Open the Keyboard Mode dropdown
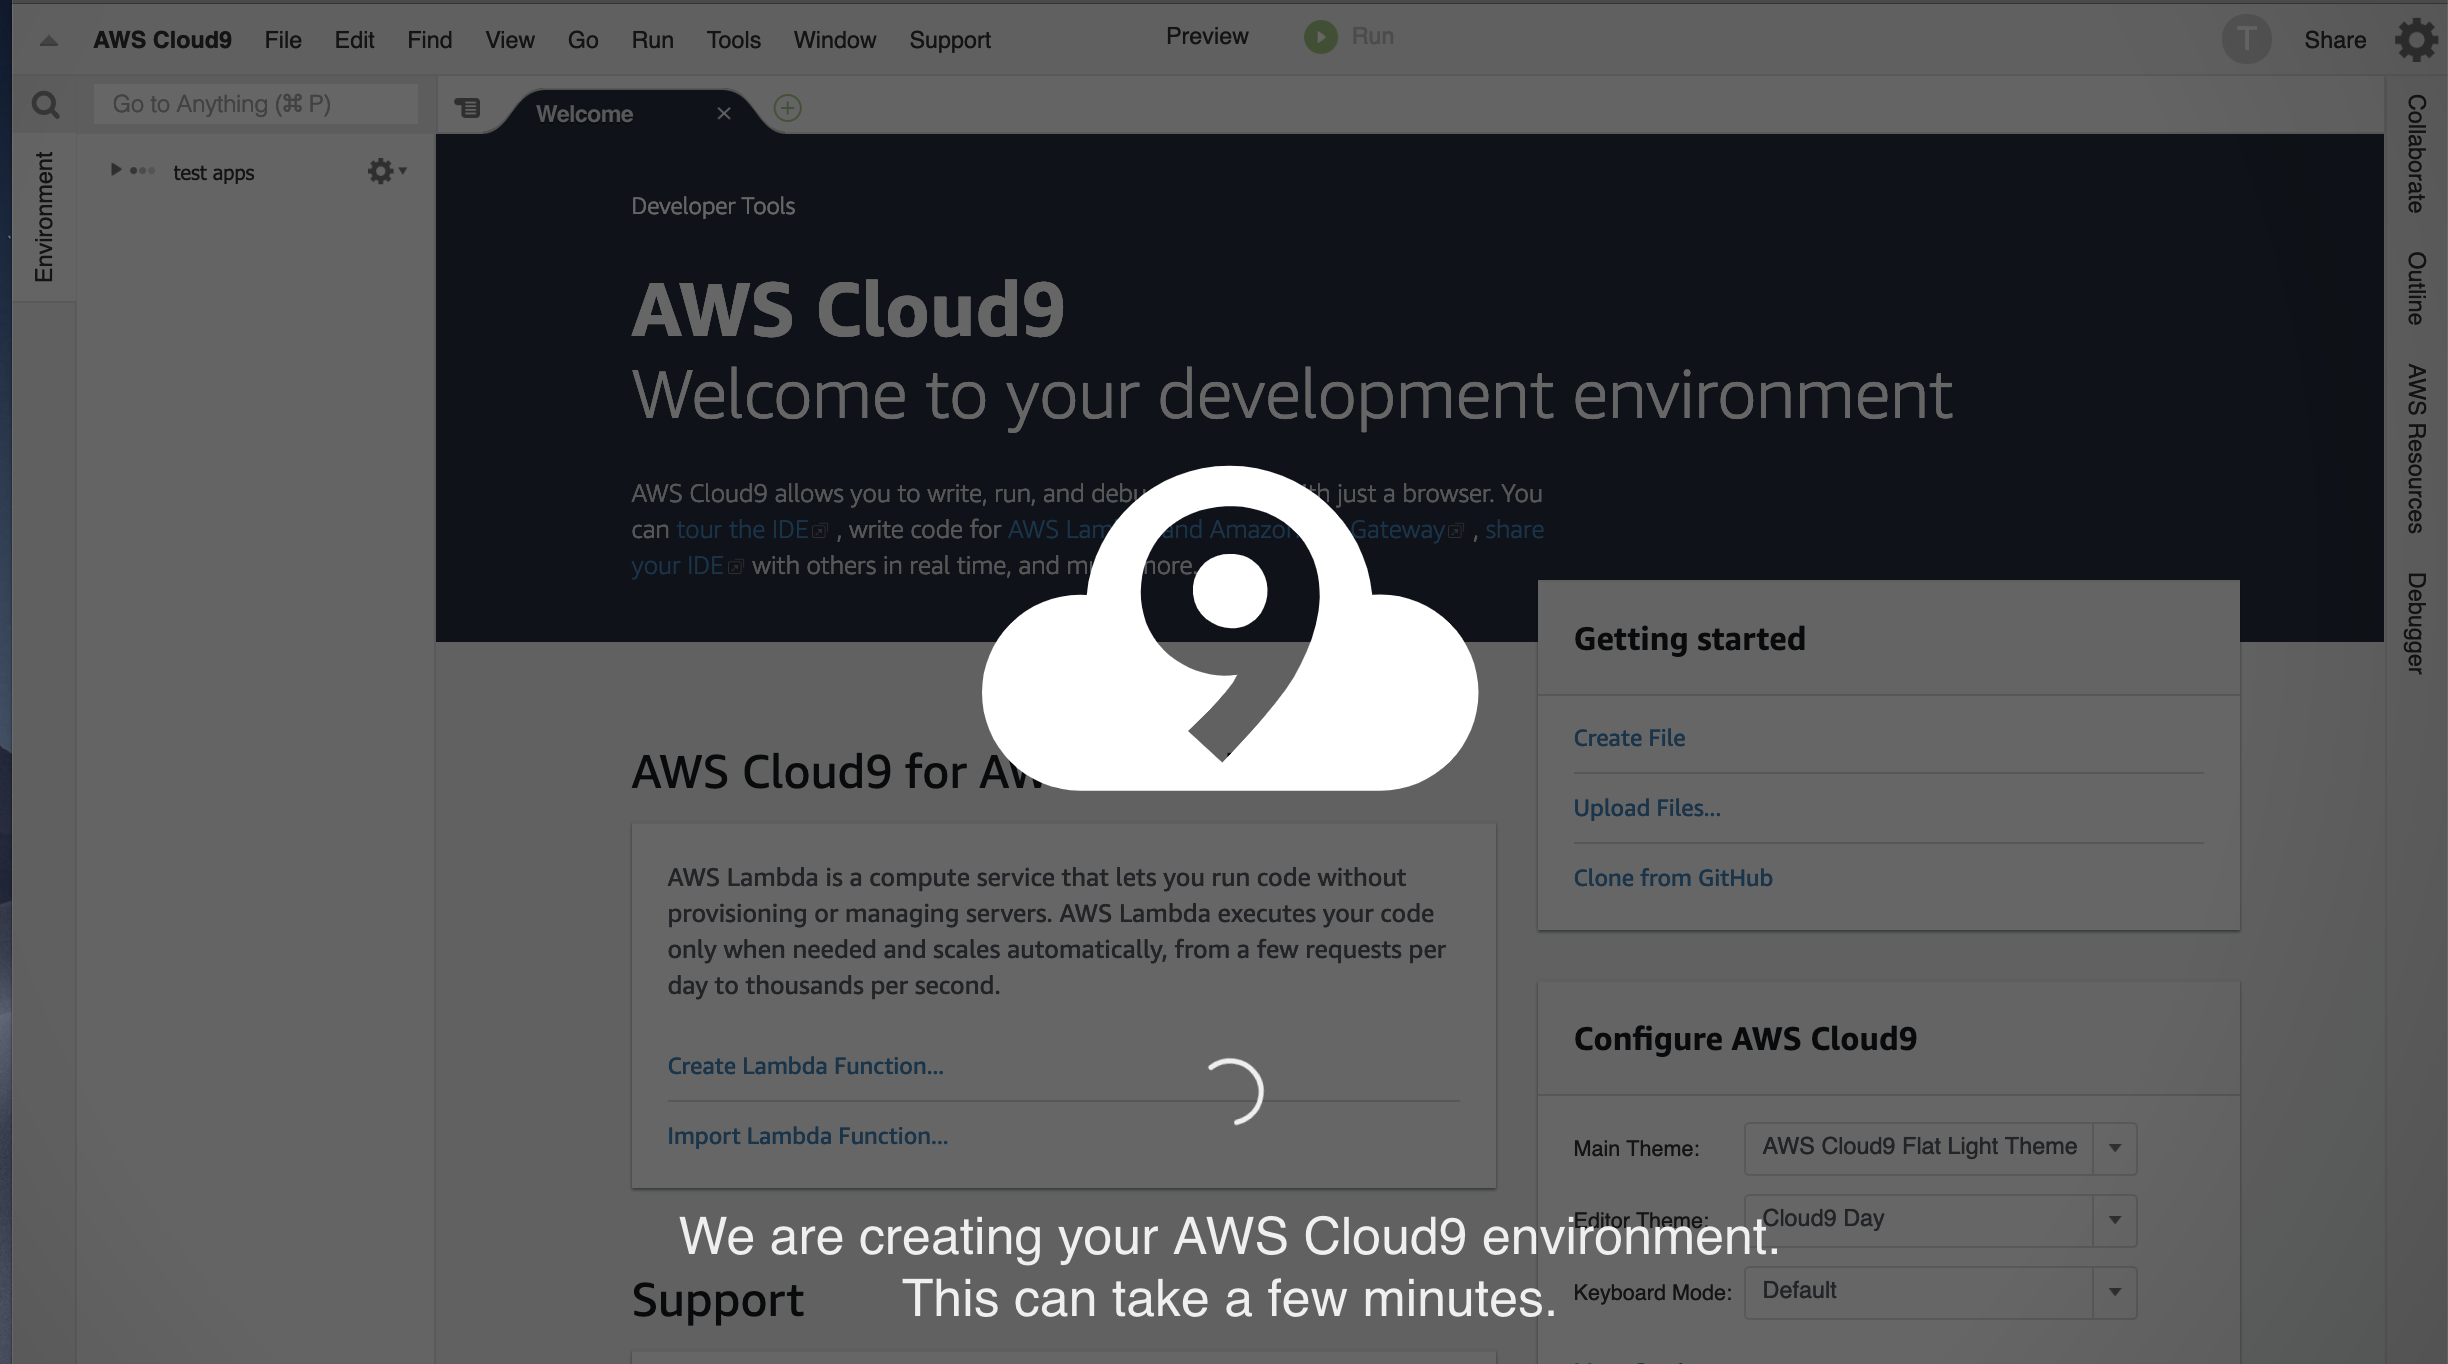Image resolution: width=2448 pixels, height=1364 pixels. [2113, 1291]
